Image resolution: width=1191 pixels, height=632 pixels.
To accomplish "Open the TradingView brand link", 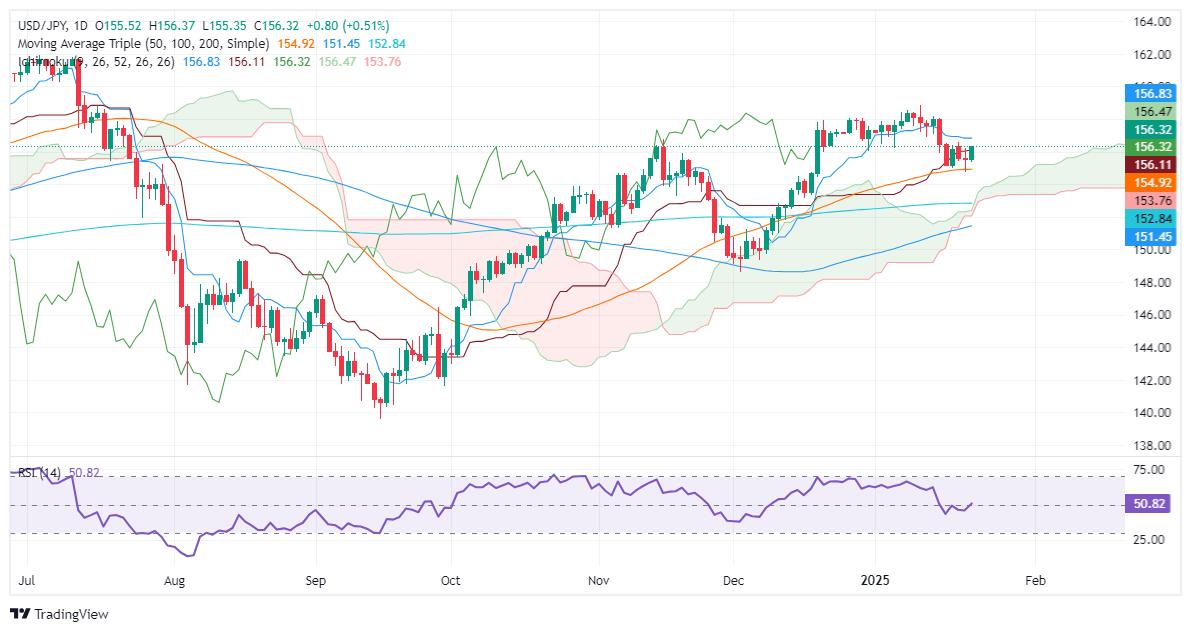I will [59, 614].
